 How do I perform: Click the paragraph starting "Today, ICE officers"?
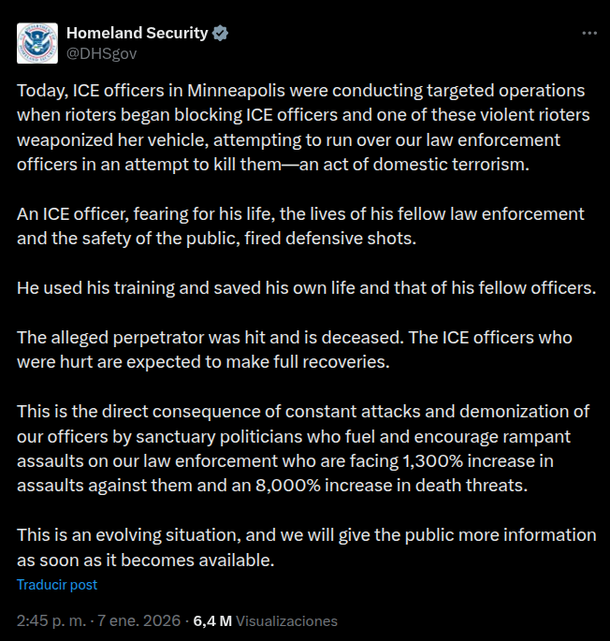click(300, 127)
